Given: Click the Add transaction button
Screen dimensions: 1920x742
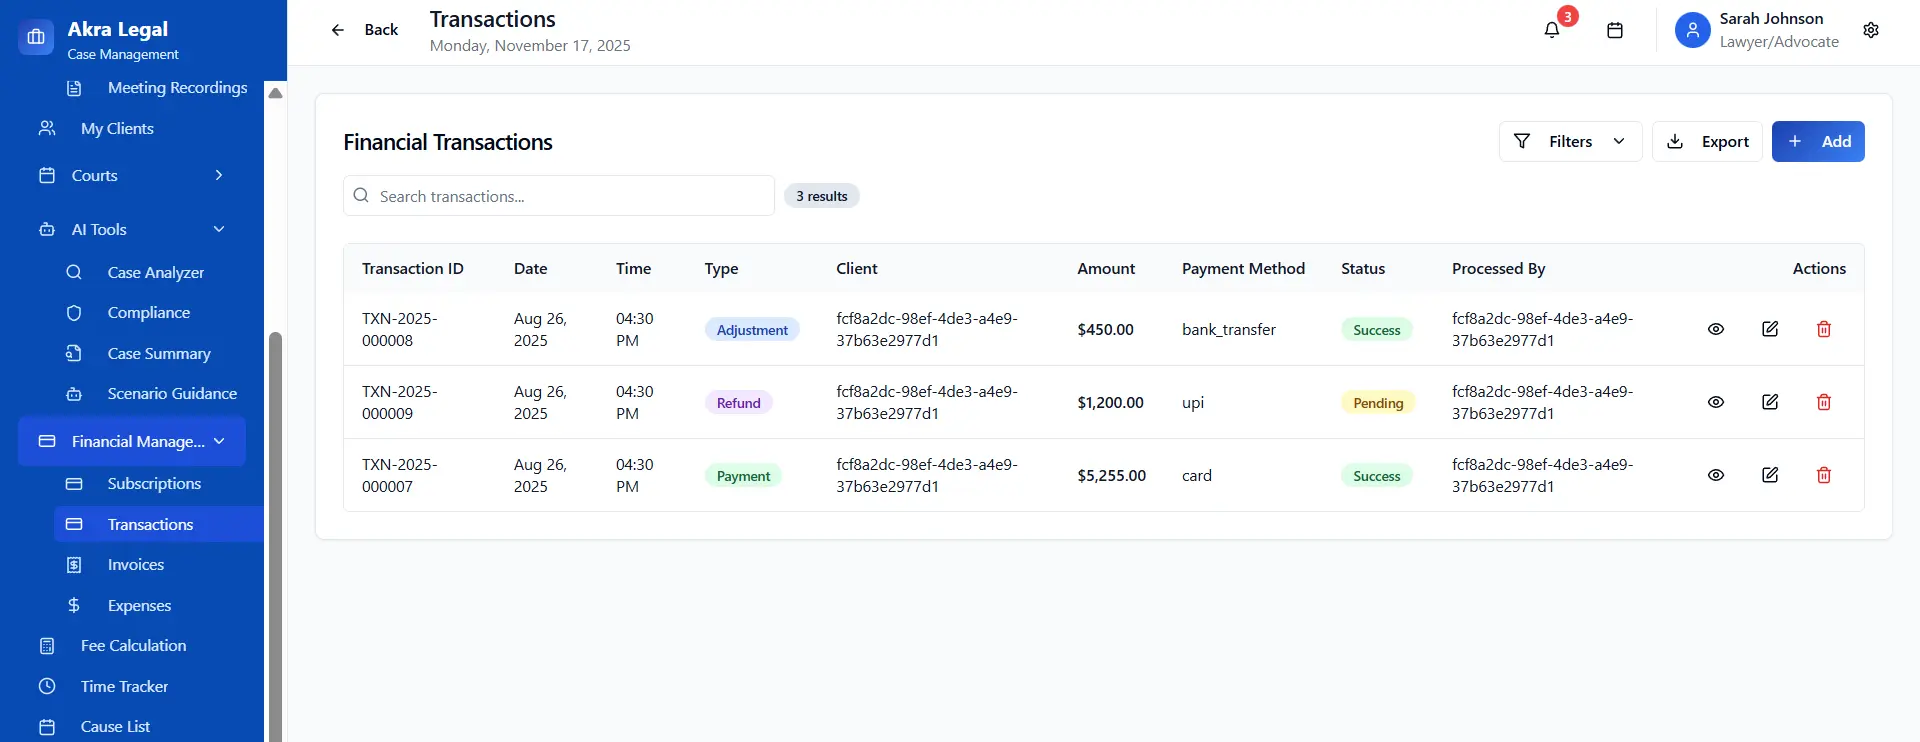Looking at the screenshot, I should coord(1817,141).
